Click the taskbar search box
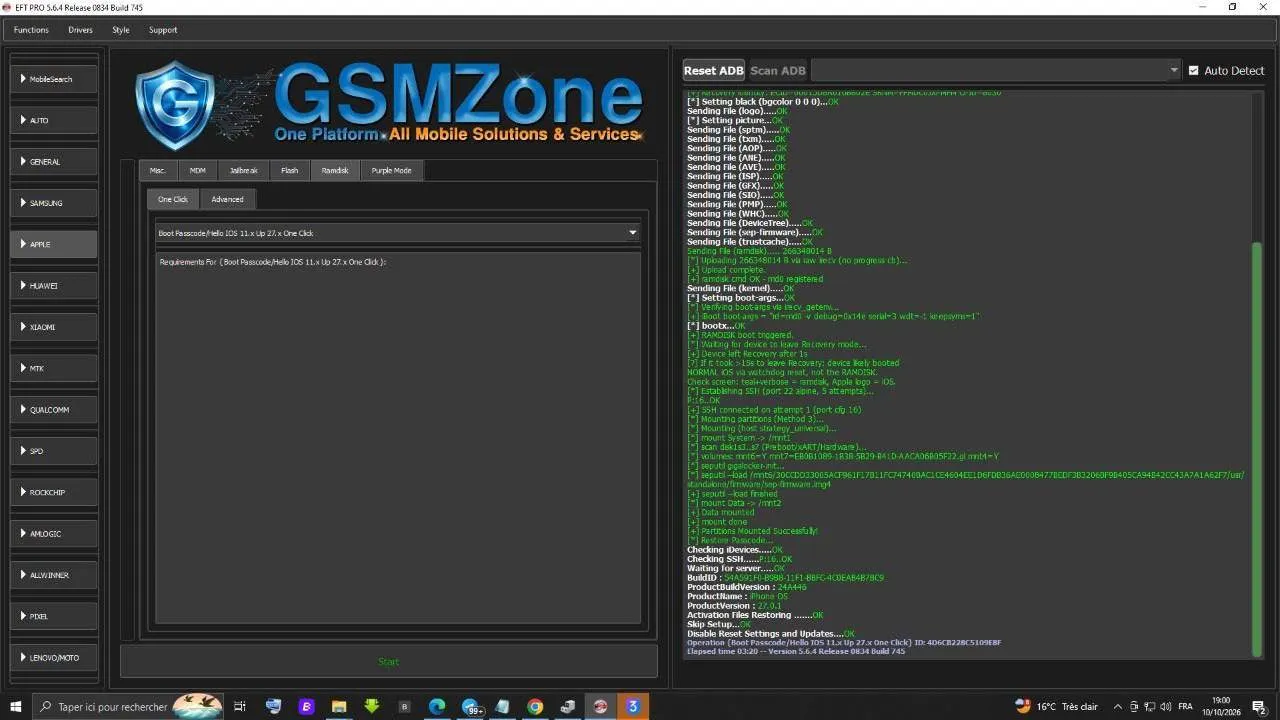The width and height of the screenshot is (1280, 720). click(128, 706)
